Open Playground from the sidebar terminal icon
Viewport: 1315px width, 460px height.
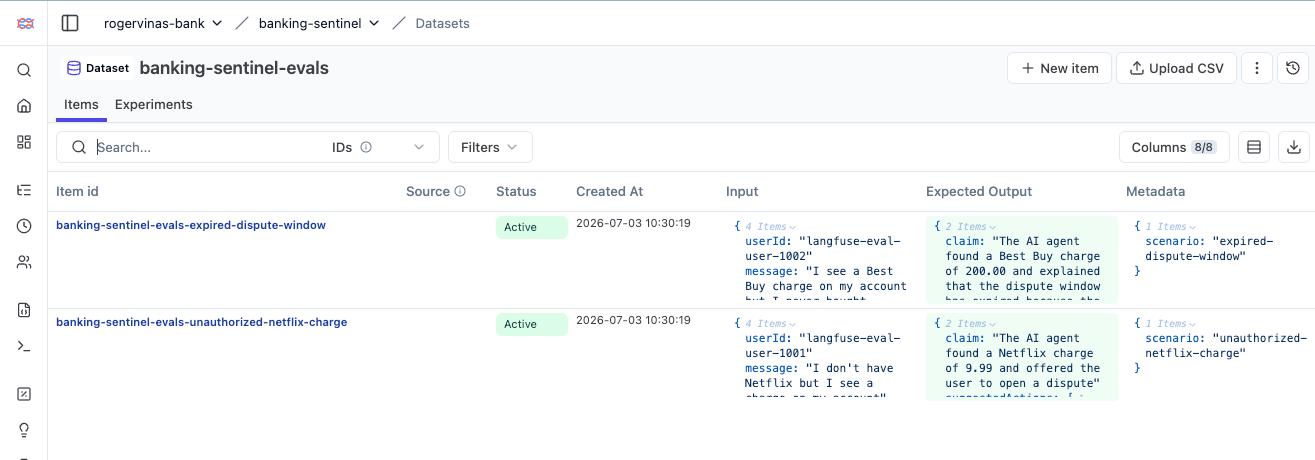click(24, 346)
